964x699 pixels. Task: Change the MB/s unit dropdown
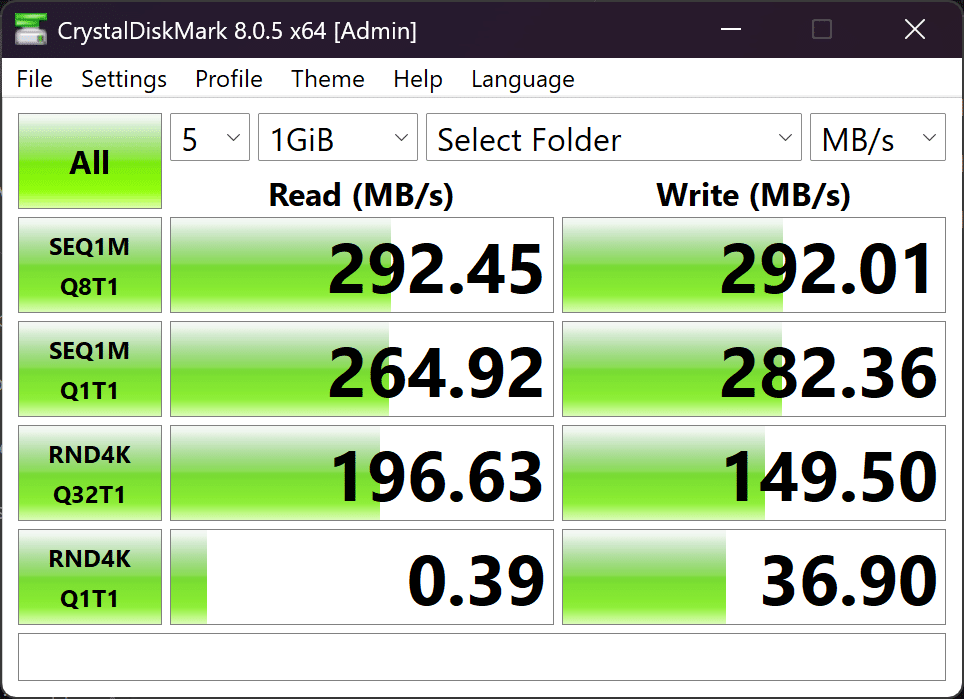point(877,138)
